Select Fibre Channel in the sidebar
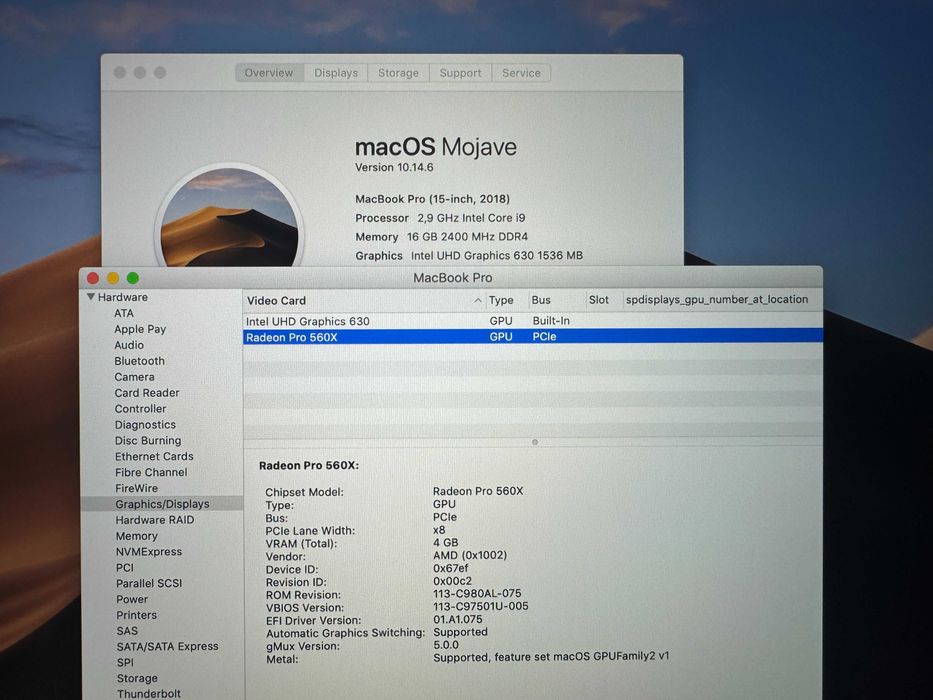The width and height of the screenshot is (933, 700). point(151,473)
